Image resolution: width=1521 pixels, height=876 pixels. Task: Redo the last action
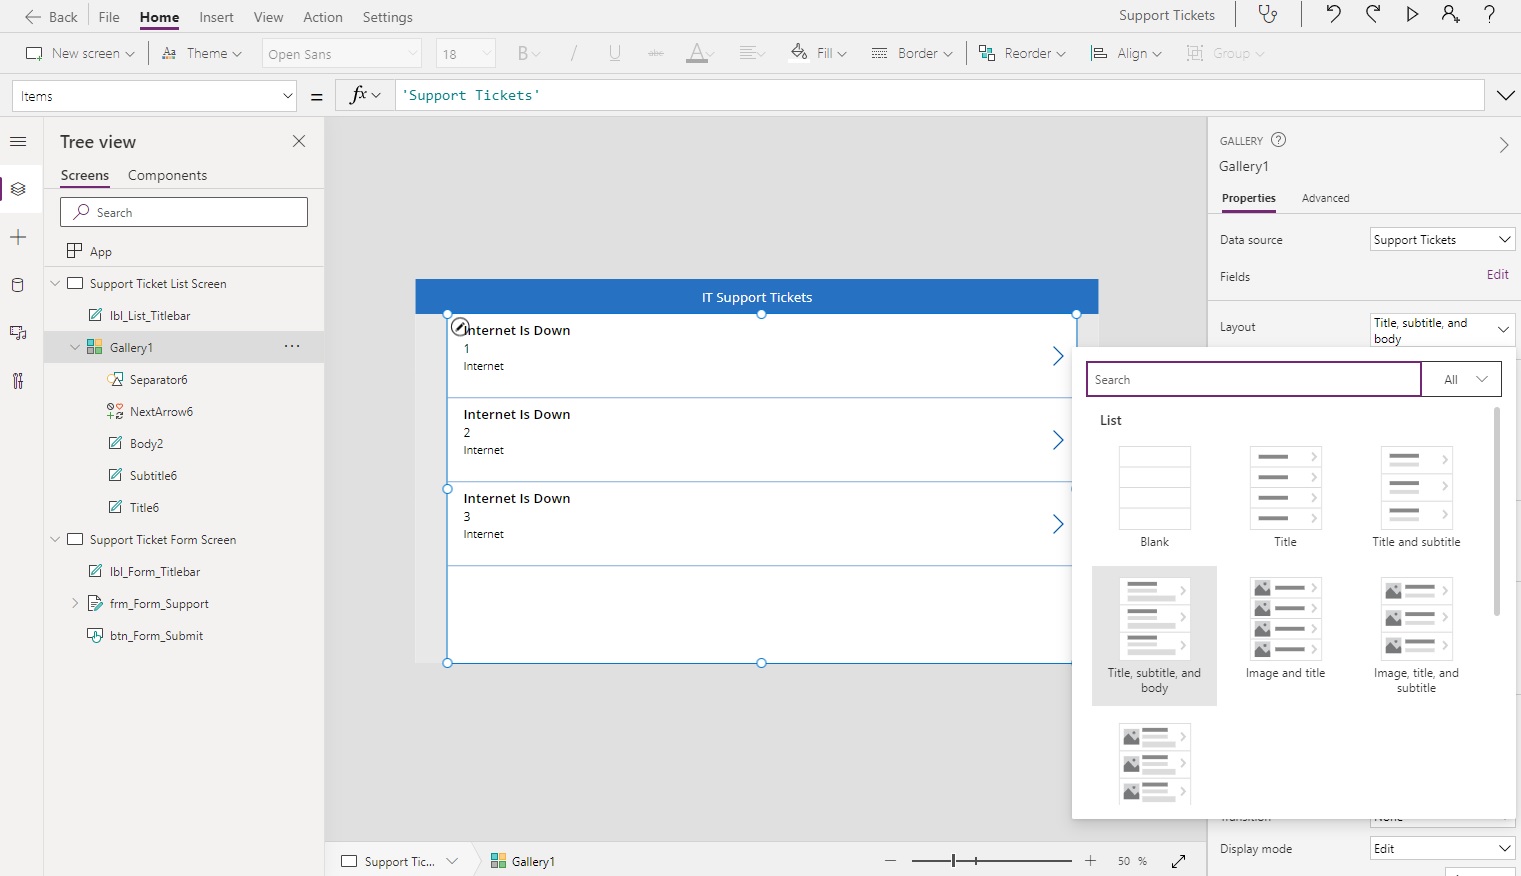(1373, 15)
